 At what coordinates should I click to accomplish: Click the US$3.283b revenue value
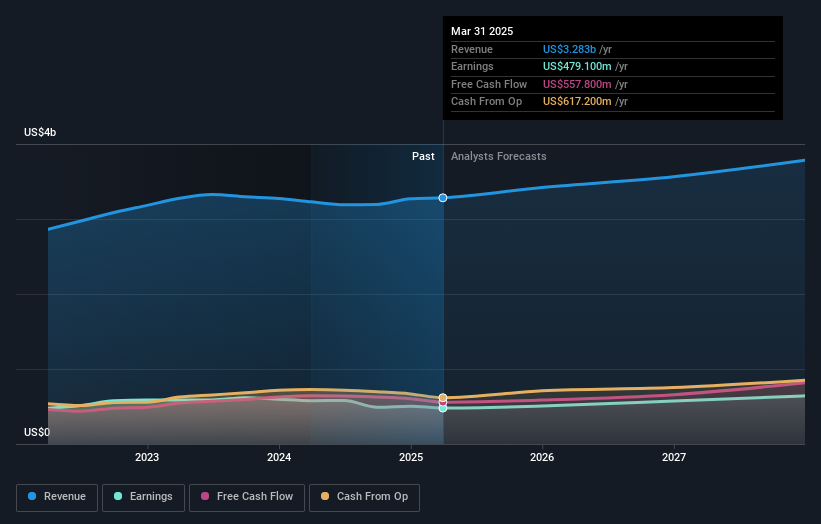click(x=569, y=49)
